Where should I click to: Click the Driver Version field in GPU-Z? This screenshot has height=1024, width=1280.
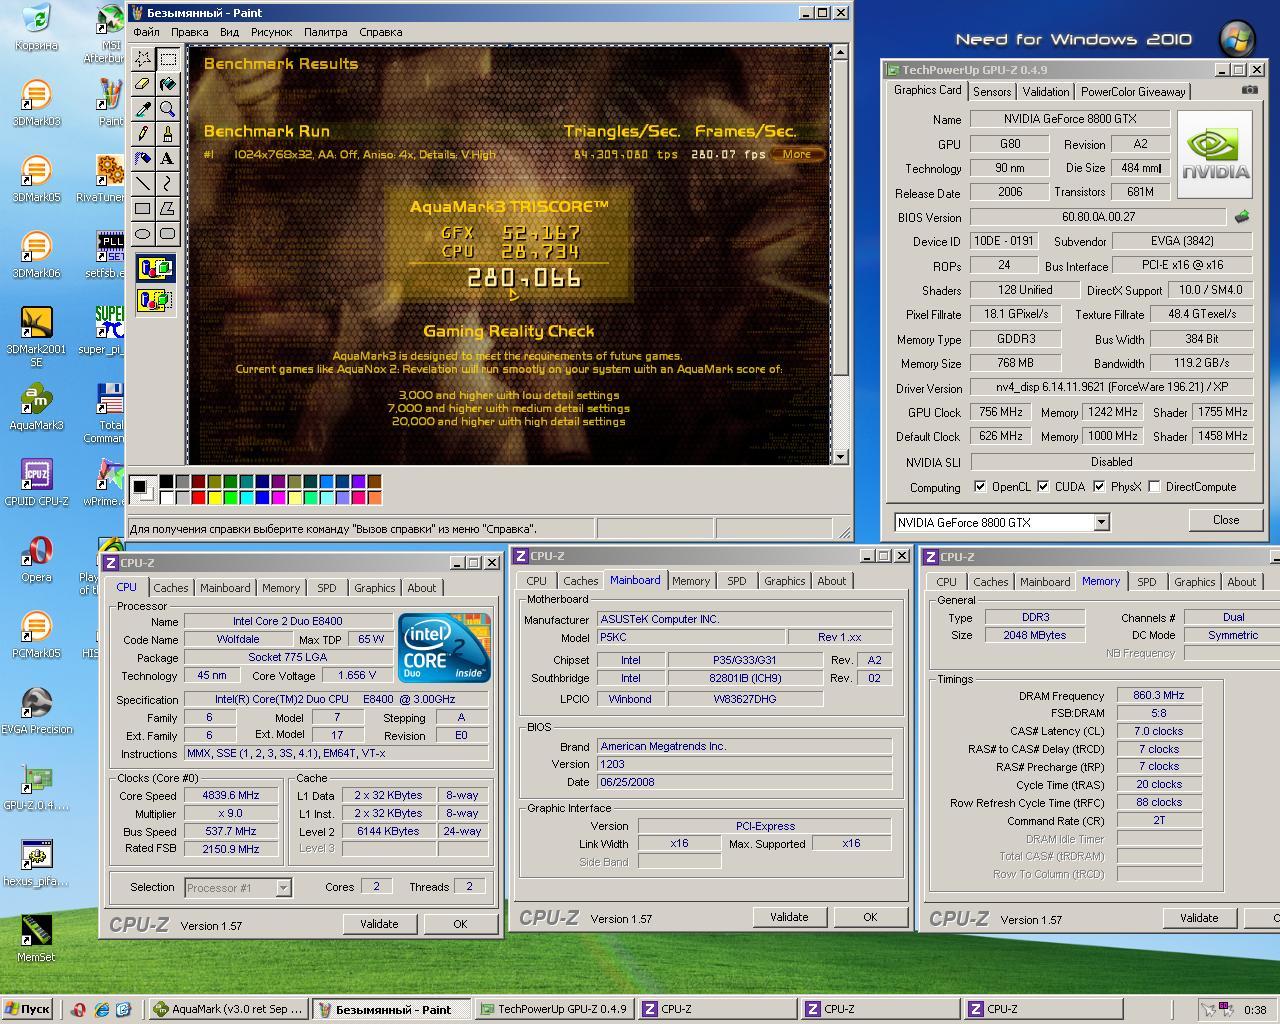coord(1111,388)
